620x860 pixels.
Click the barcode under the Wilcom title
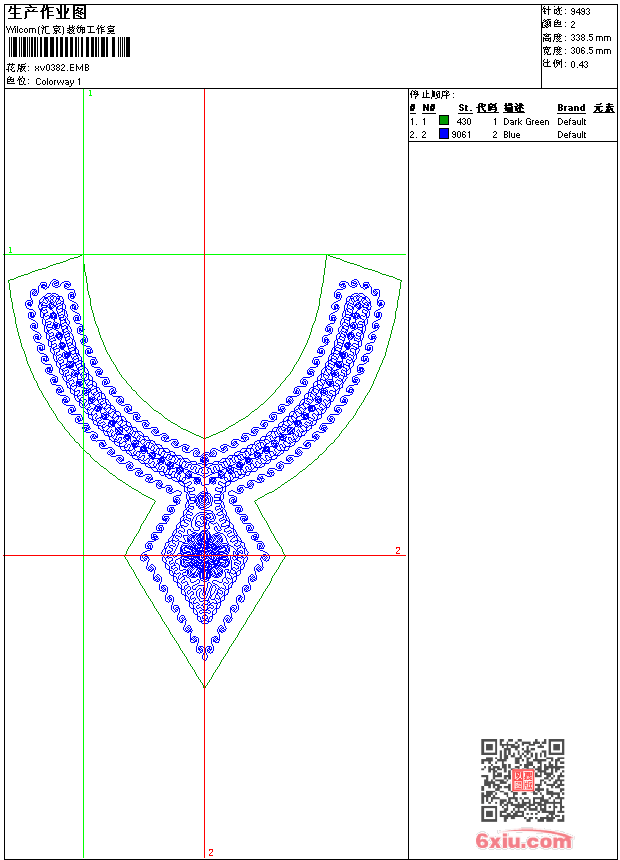point(68,50)
